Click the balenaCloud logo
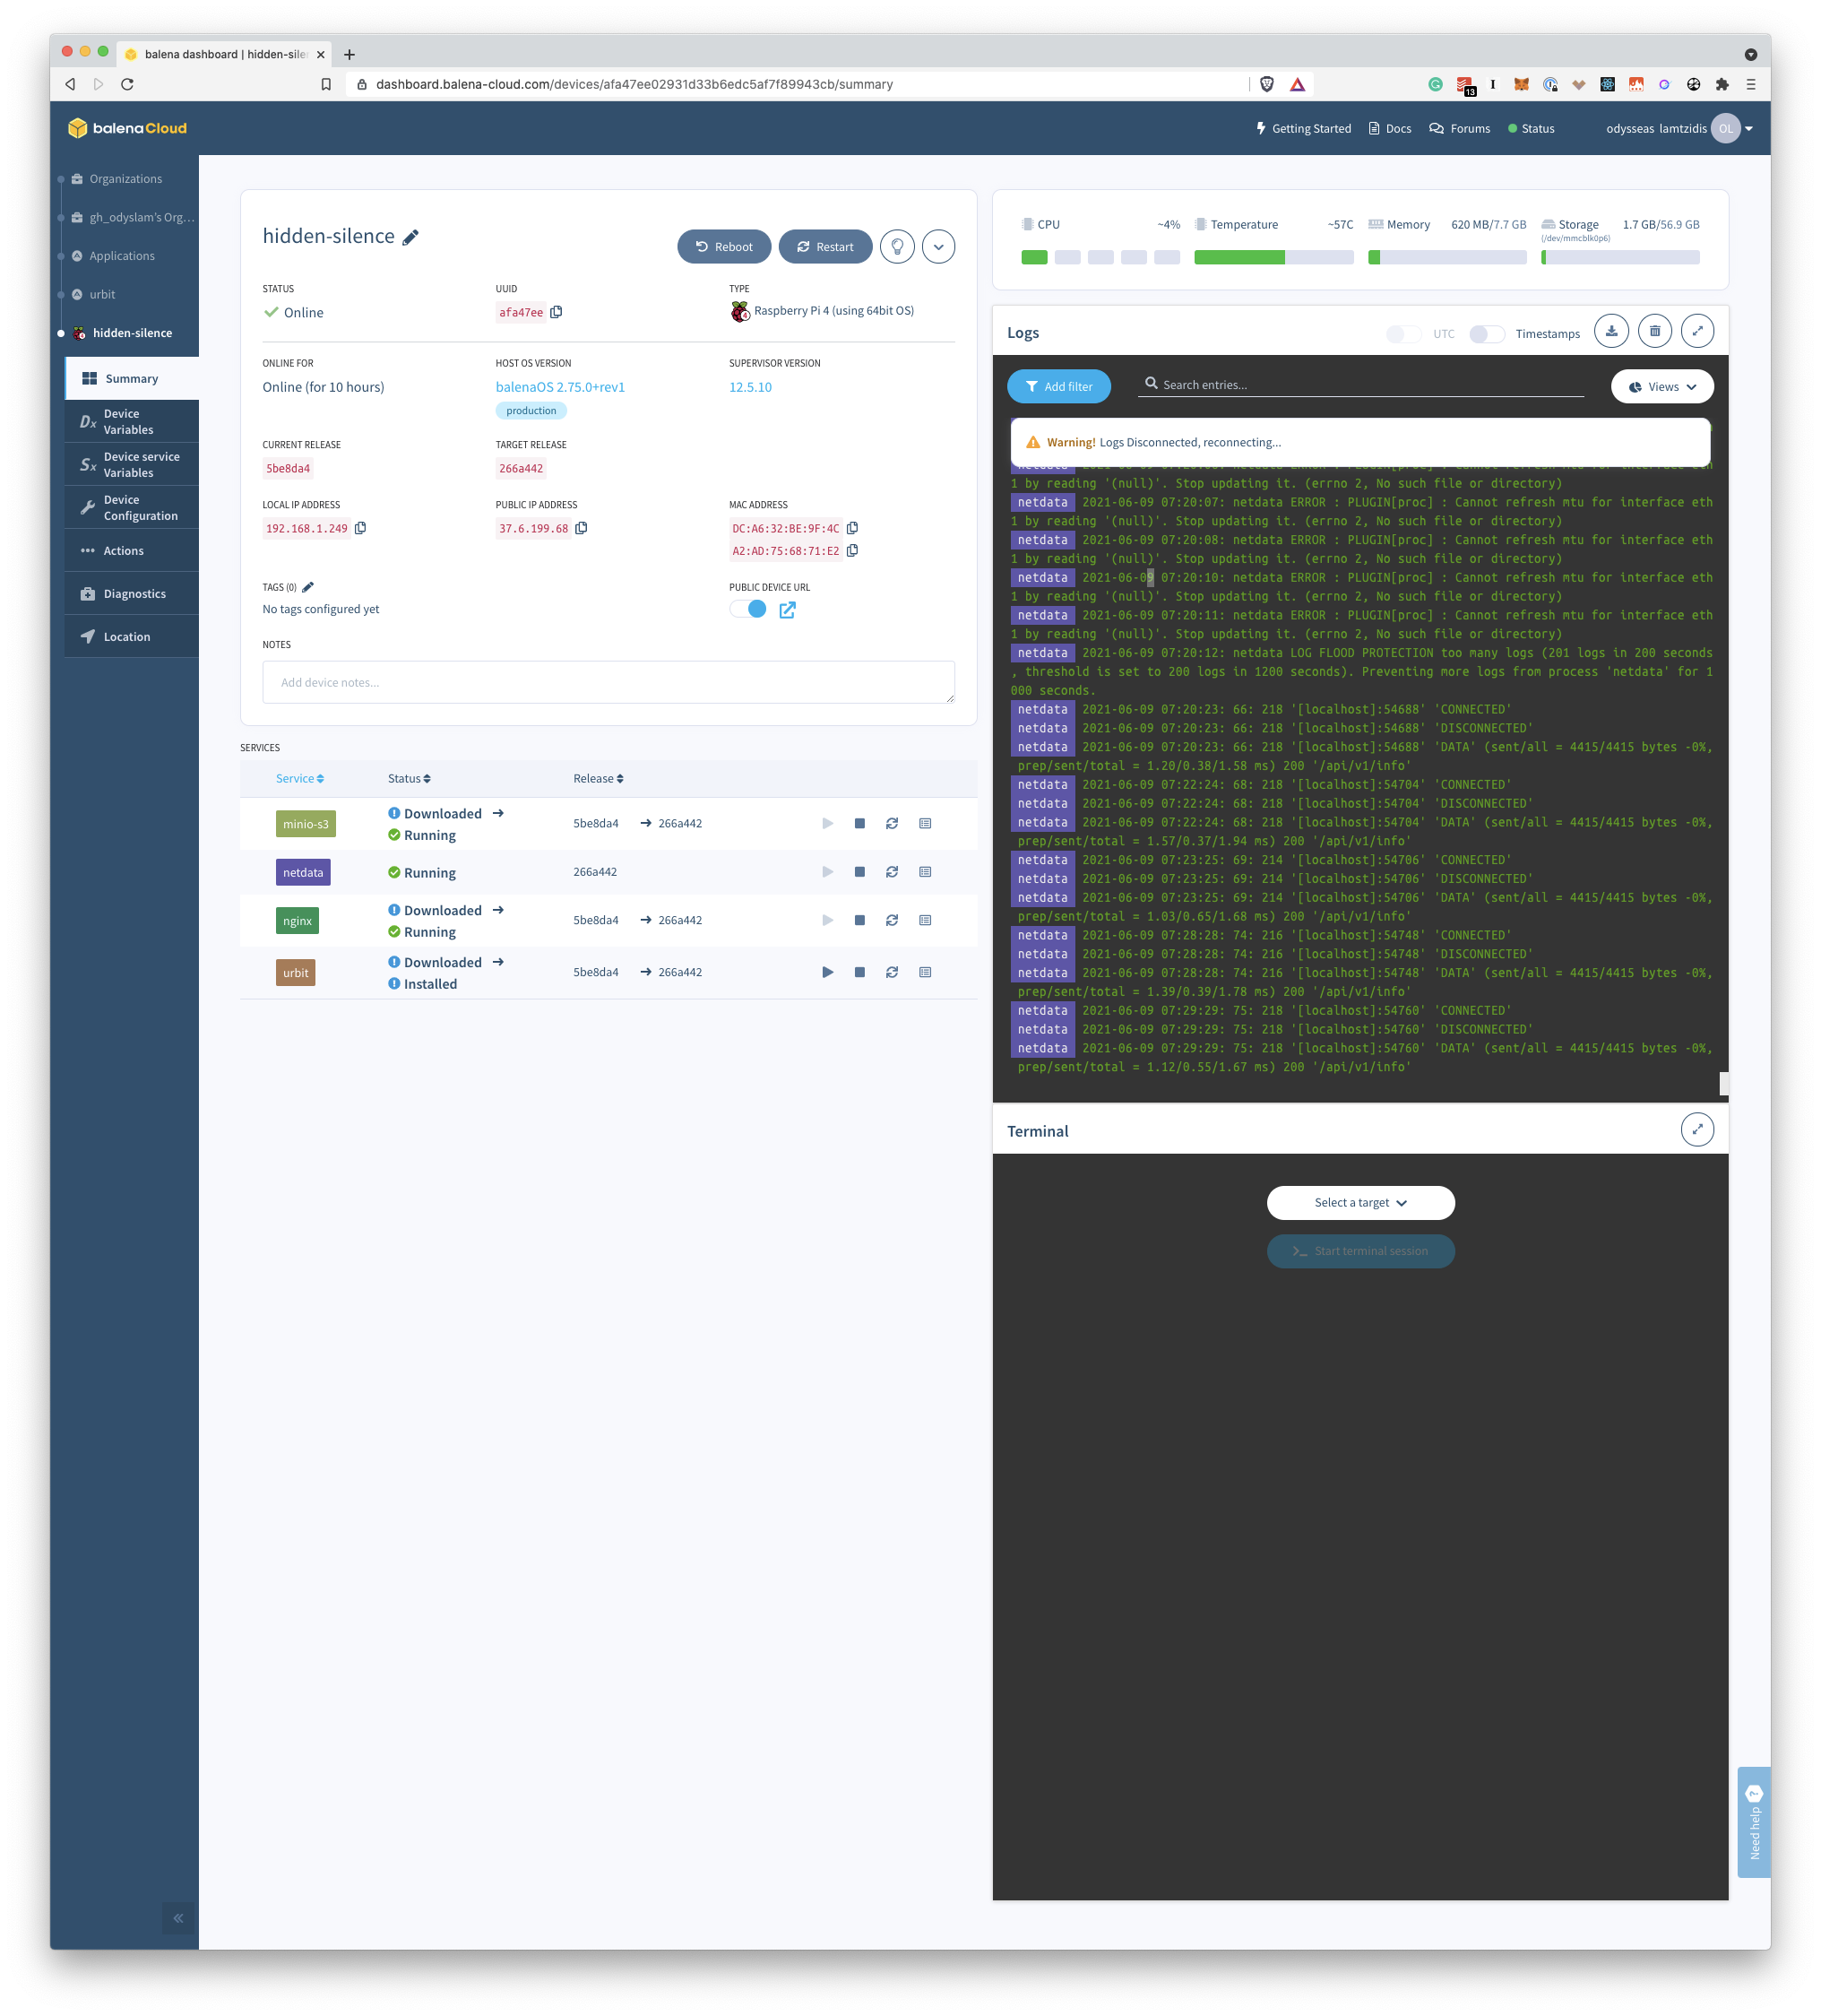 tap(127, 128)
